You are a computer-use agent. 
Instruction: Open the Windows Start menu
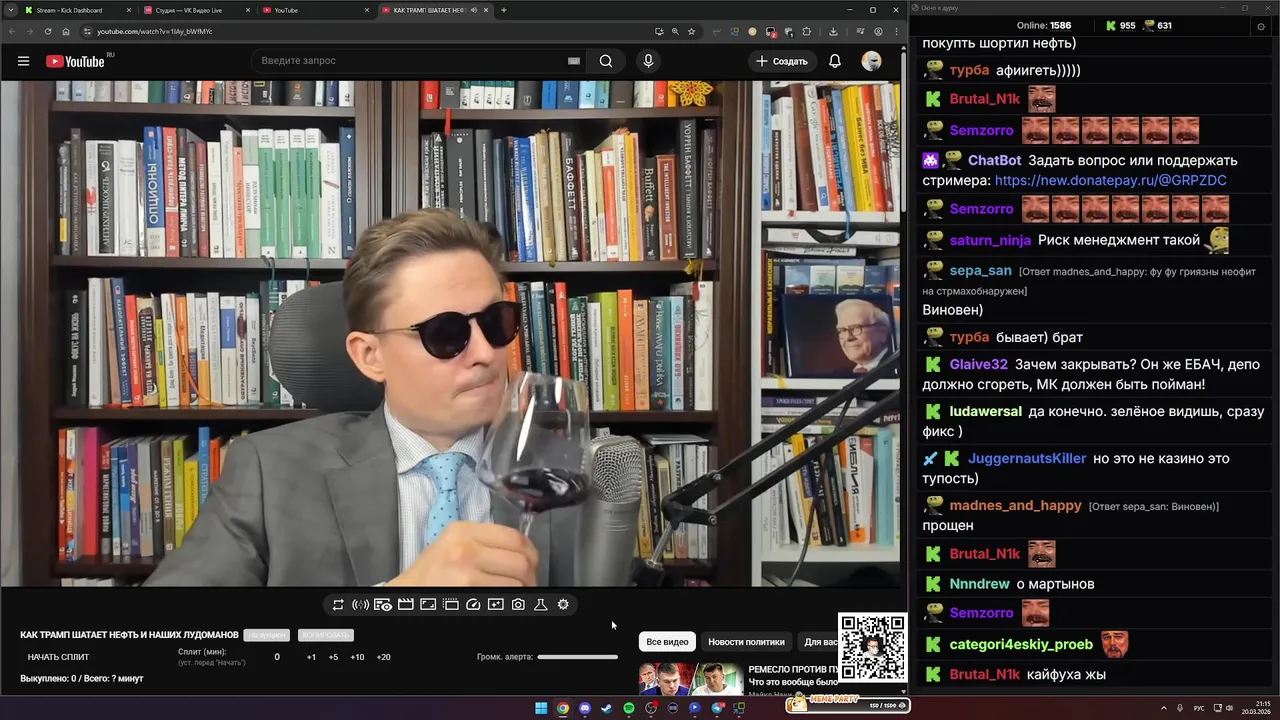(541, 708)
